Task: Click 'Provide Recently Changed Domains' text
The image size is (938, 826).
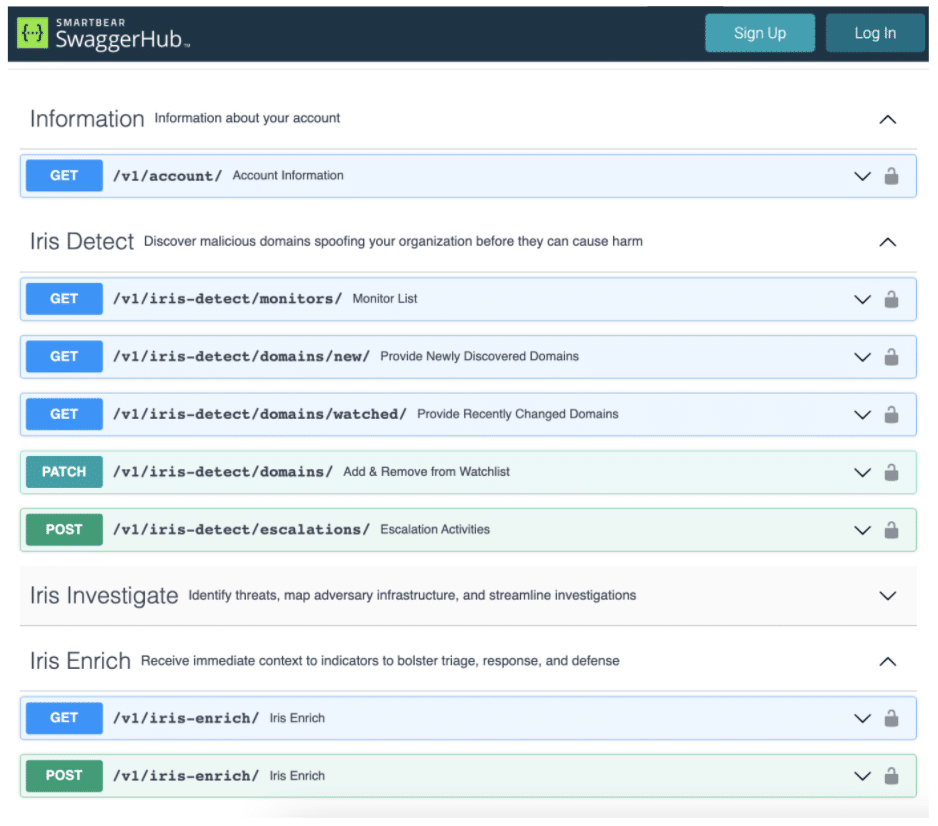Action: 517,414
